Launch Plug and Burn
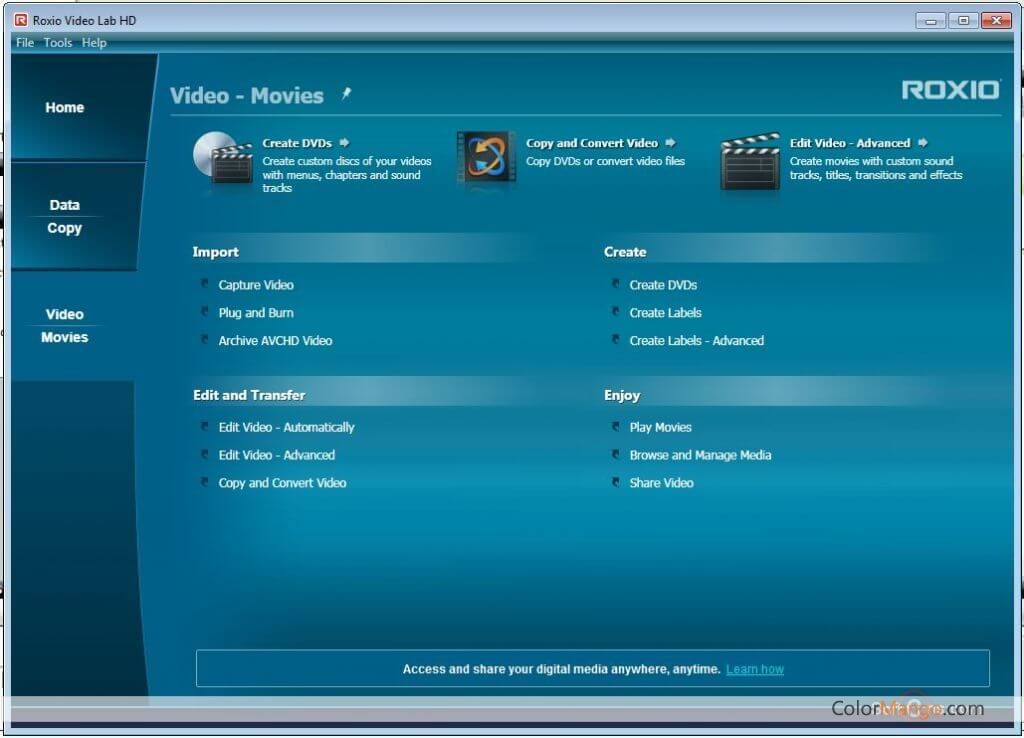 pyautogui.click(x=256, y=313)
